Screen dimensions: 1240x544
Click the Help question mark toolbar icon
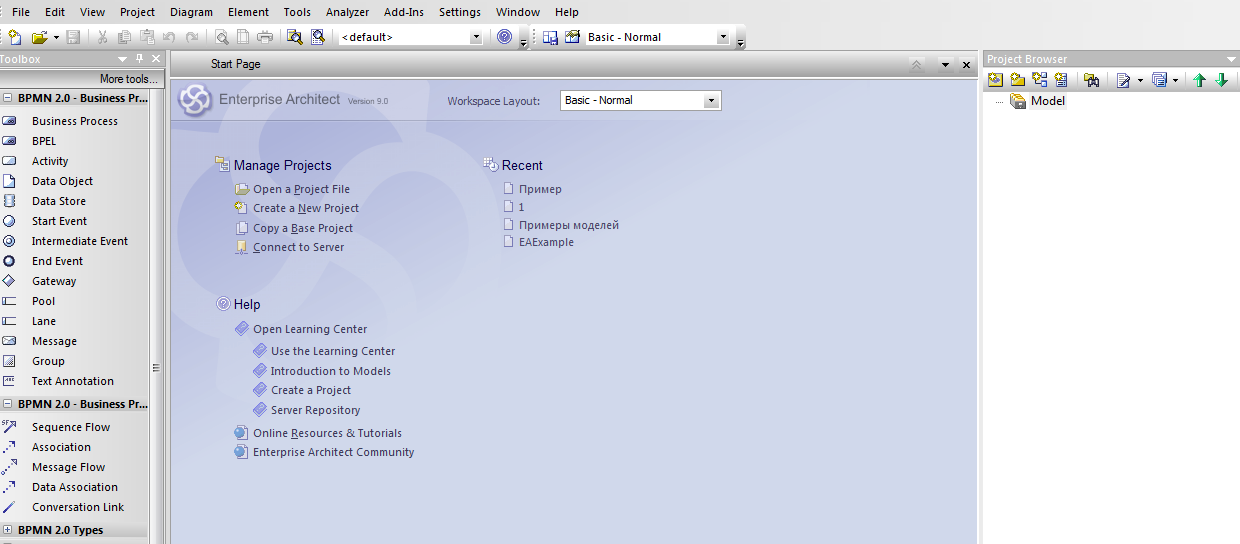pyautogui.click(x=504, y=37)
